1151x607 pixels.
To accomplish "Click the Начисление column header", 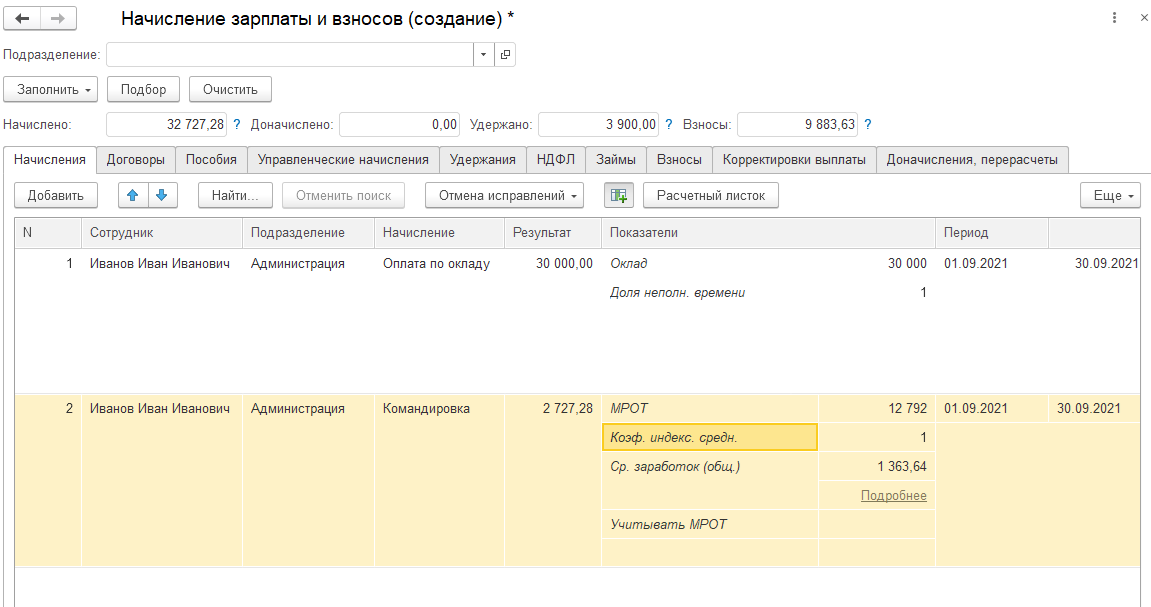I will [x=439, y=233].
